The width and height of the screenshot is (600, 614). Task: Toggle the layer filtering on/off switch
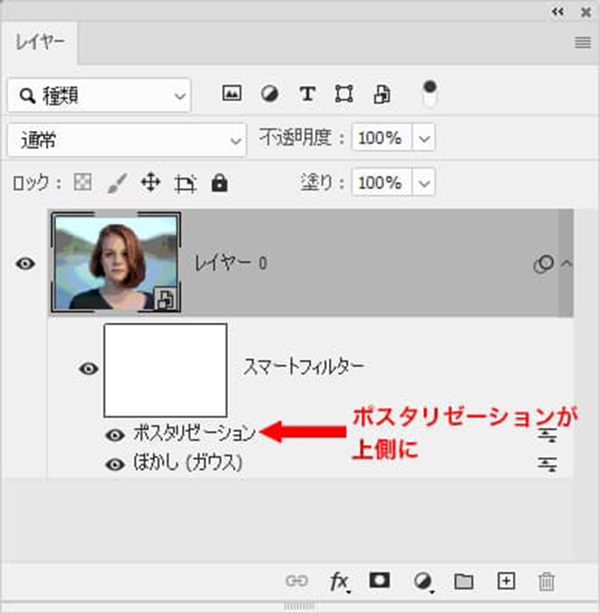point(430,94)
